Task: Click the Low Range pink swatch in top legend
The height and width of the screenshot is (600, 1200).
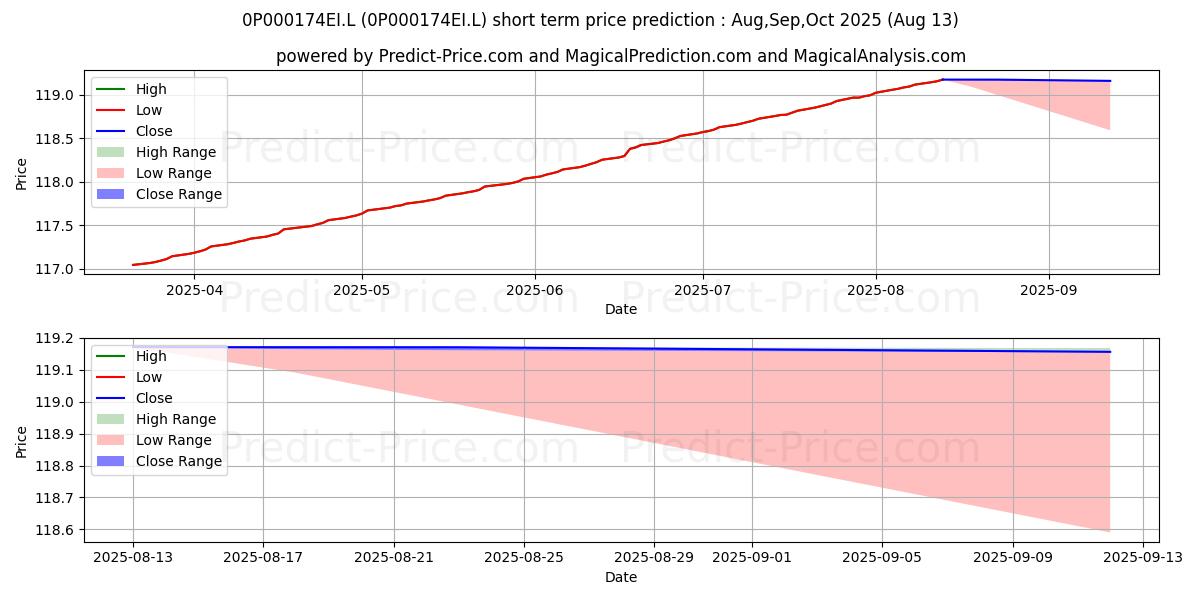Action: (x=111, y=173)
